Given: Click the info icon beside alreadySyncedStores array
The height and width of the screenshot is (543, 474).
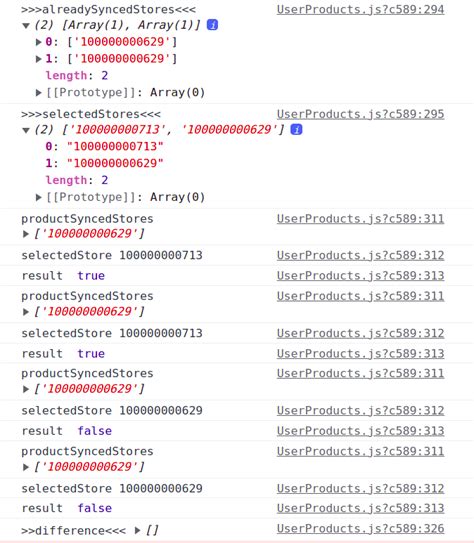Looking at the screenshot, I should (212, 25).
